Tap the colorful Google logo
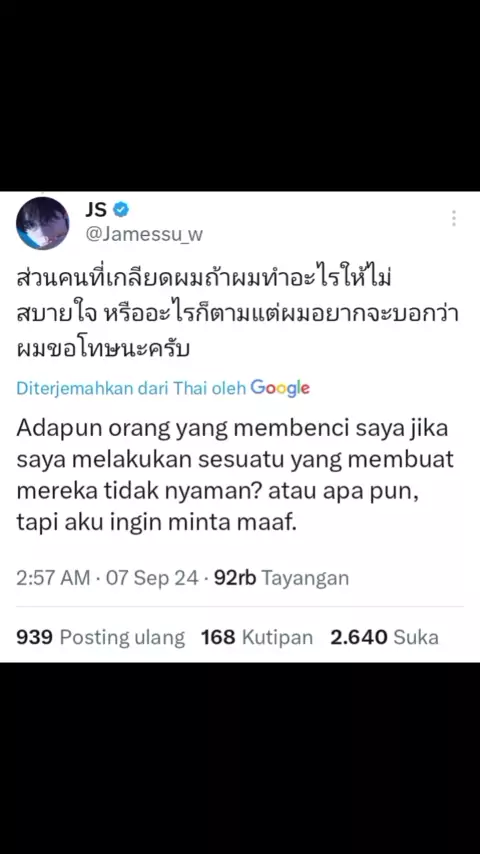 (280, 388)
